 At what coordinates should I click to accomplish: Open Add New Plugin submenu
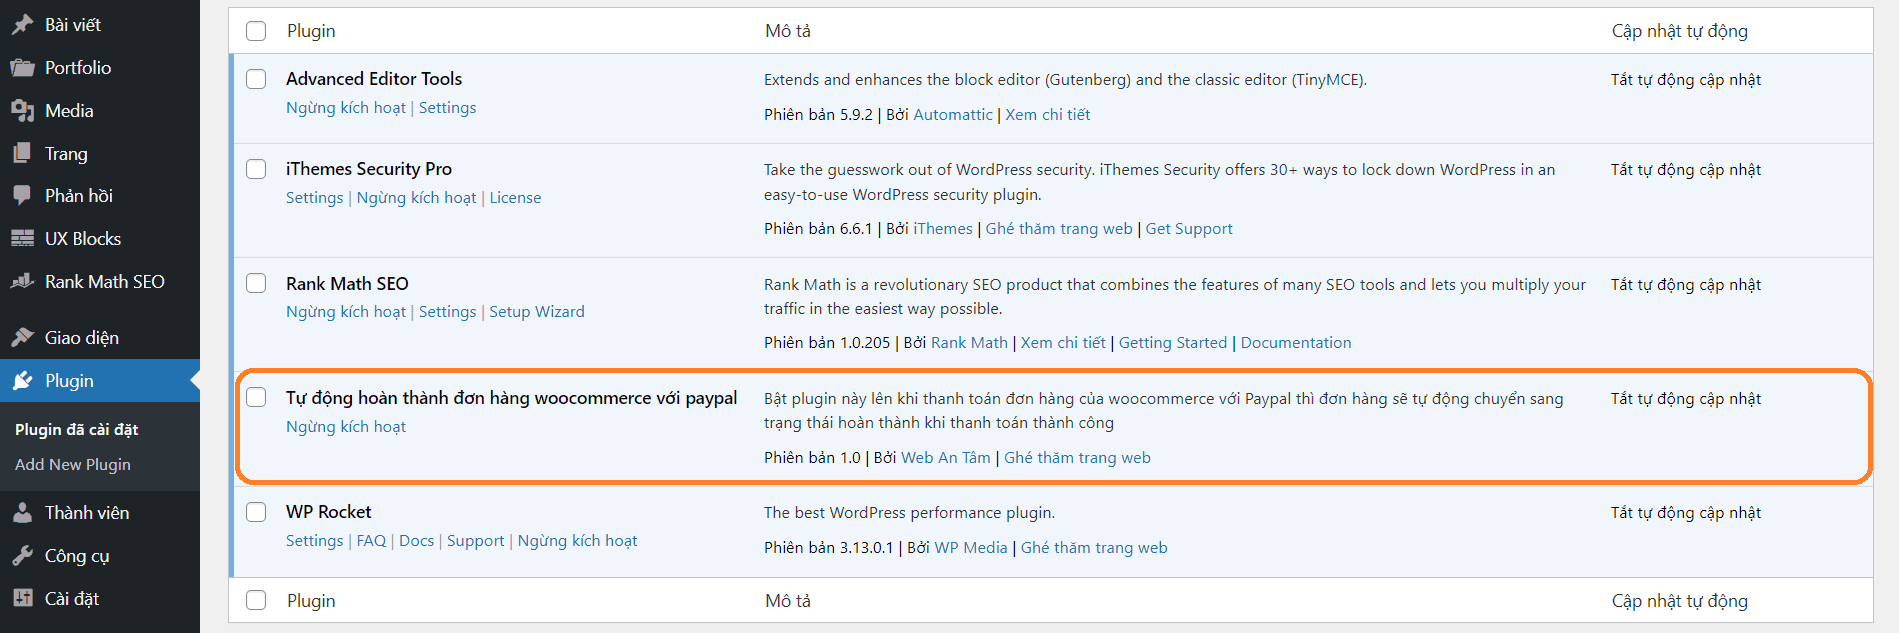(x=73, y=465)
